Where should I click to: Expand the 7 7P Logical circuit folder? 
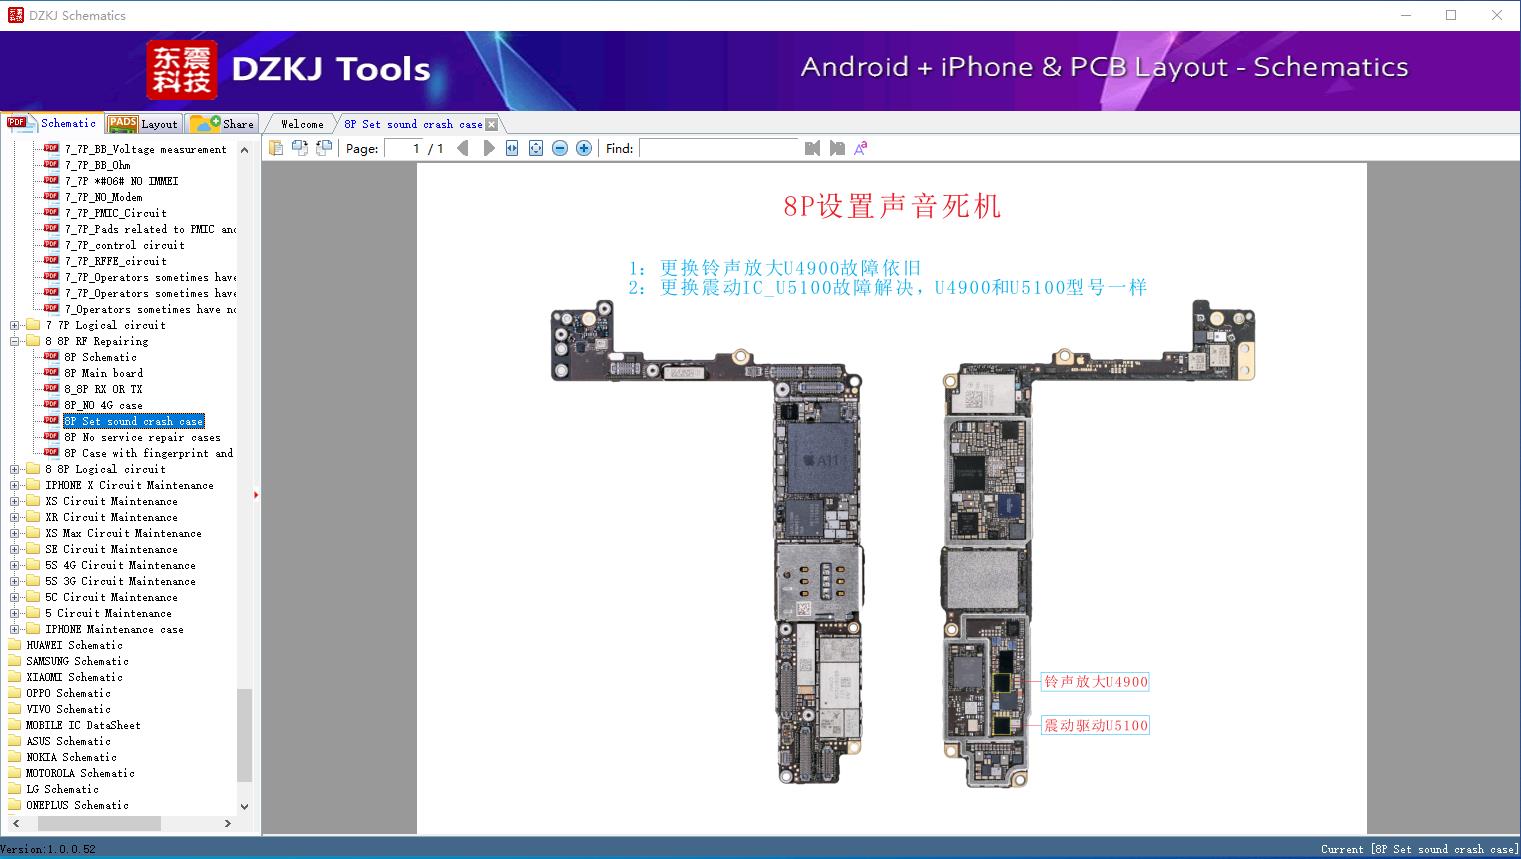14,325
